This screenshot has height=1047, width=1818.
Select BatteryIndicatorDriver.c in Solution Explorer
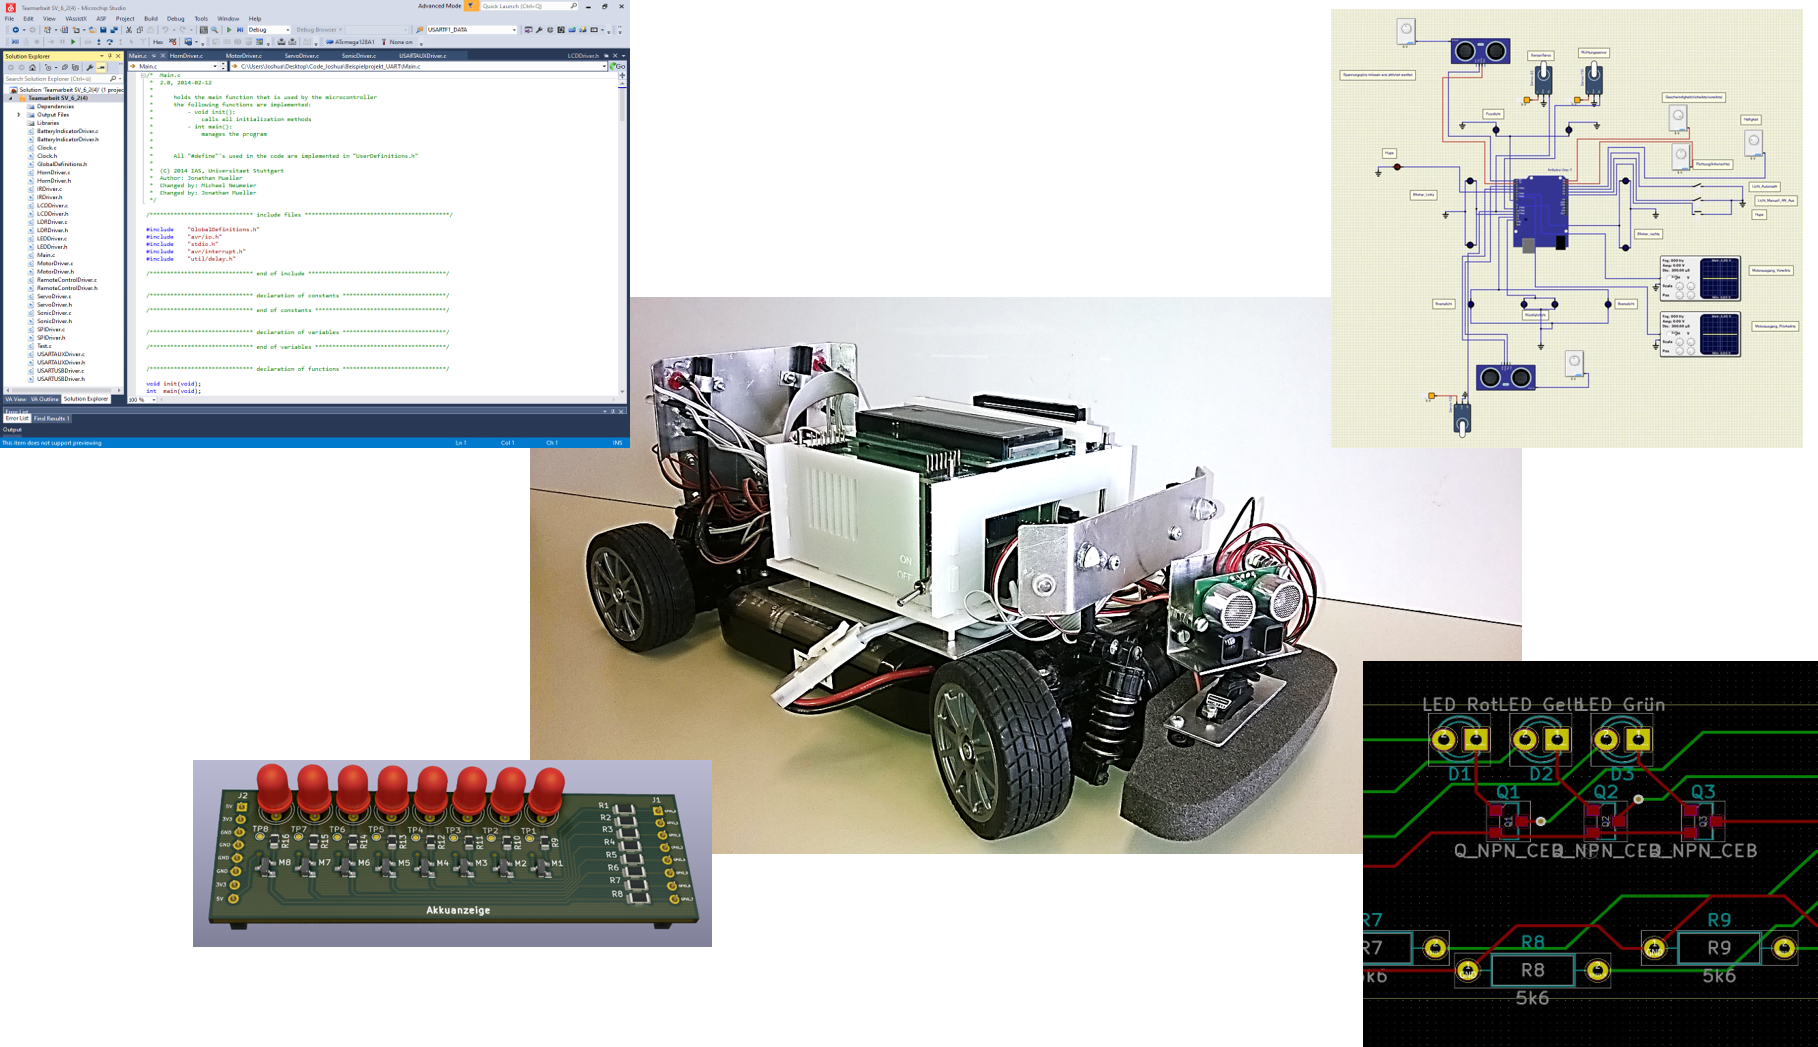coord(67,131)
